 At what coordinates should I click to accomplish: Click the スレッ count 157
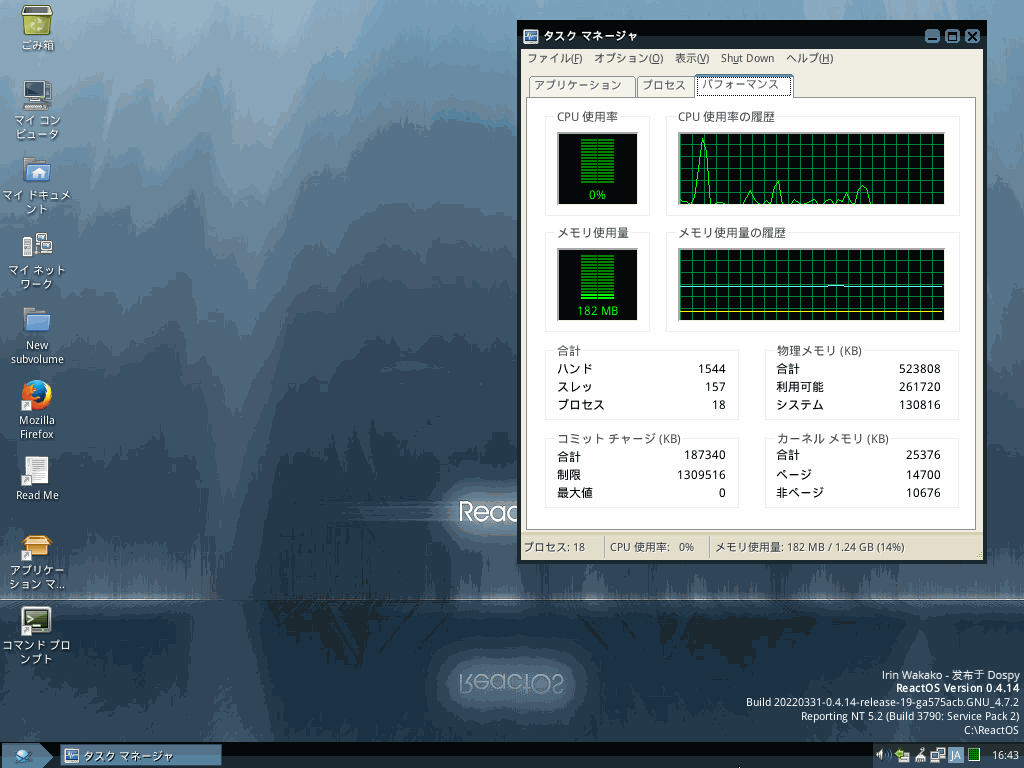[x=715, y=387]
